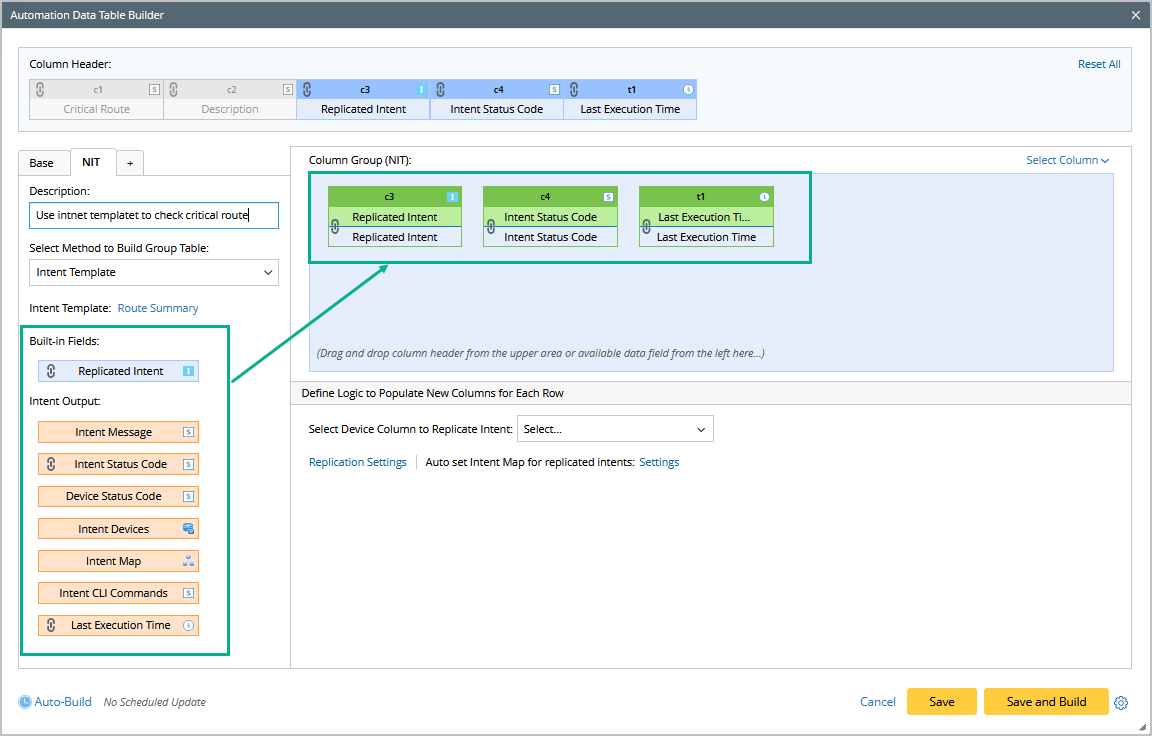This screenshot has height=736, width=1152.
Task: Open the Replication Settings link
Action: 357,462
